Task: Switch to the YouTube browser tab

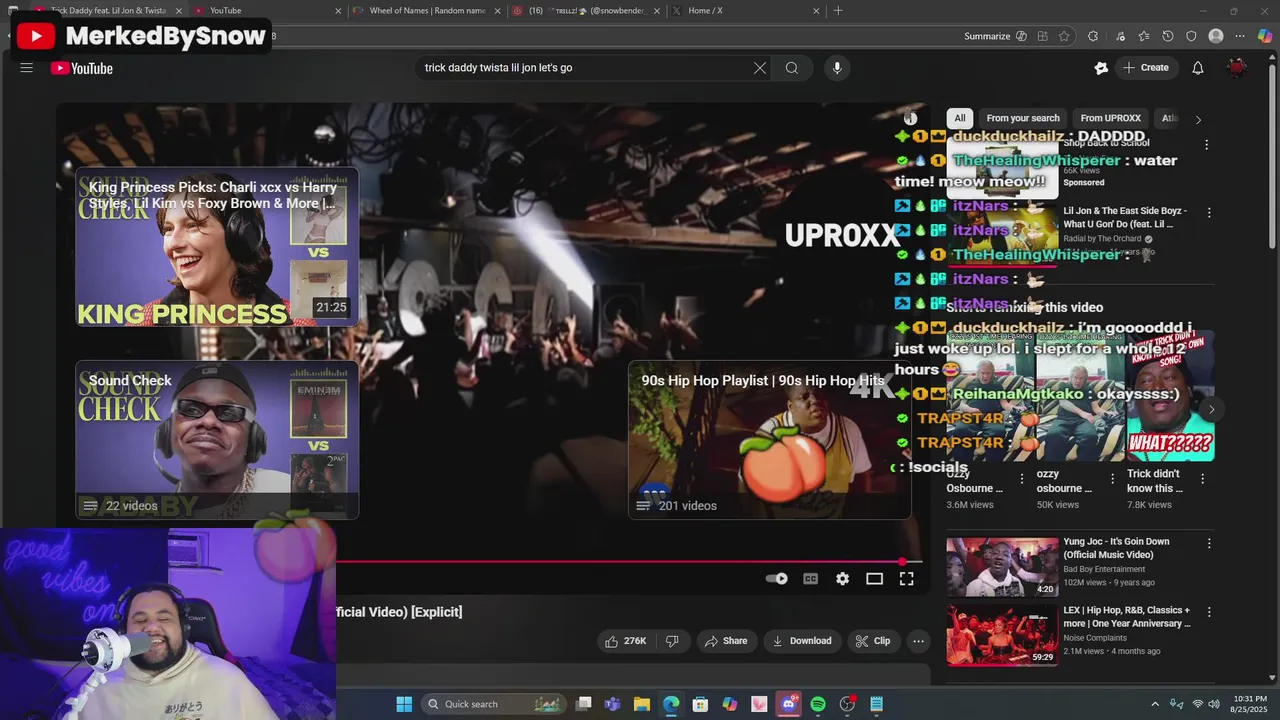Action: pyautogui.click(x=265, y=11)
